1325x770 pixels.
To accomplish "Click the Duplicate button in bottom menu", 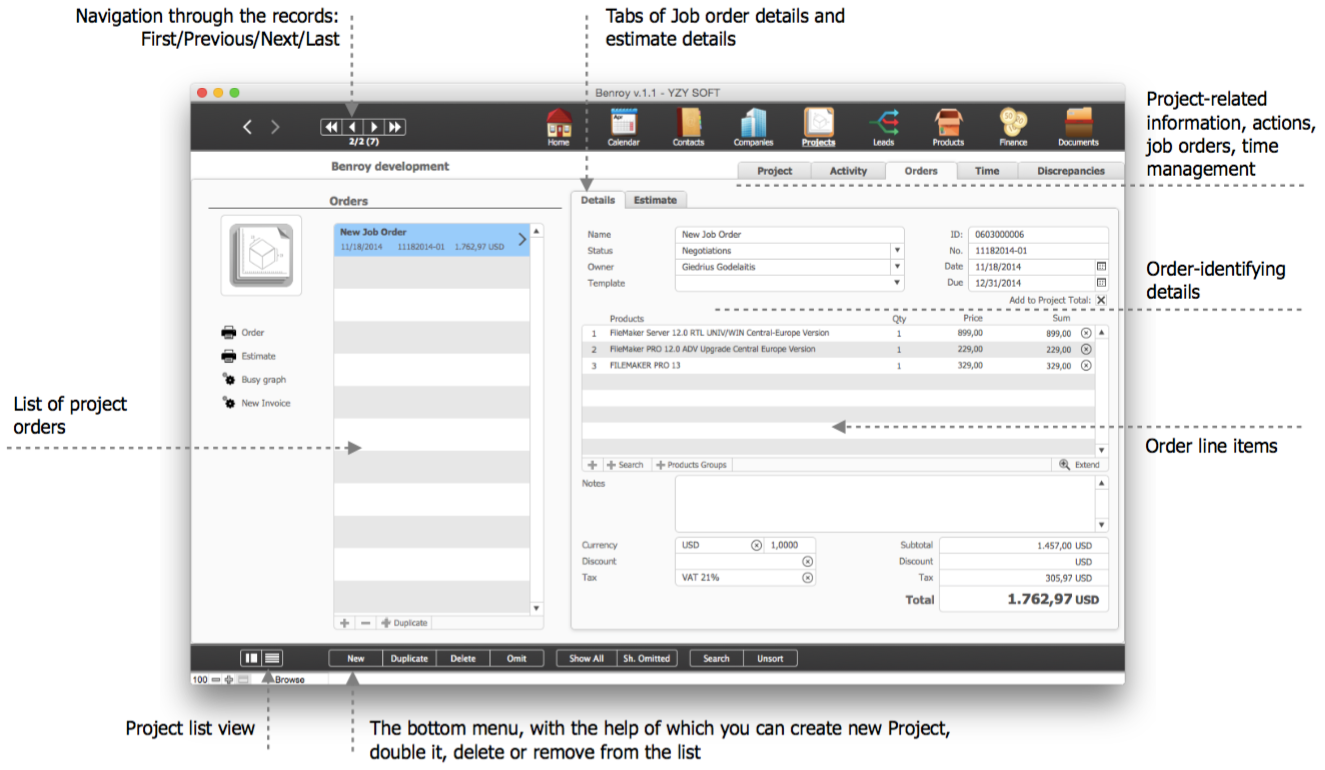I will (409, 658).
